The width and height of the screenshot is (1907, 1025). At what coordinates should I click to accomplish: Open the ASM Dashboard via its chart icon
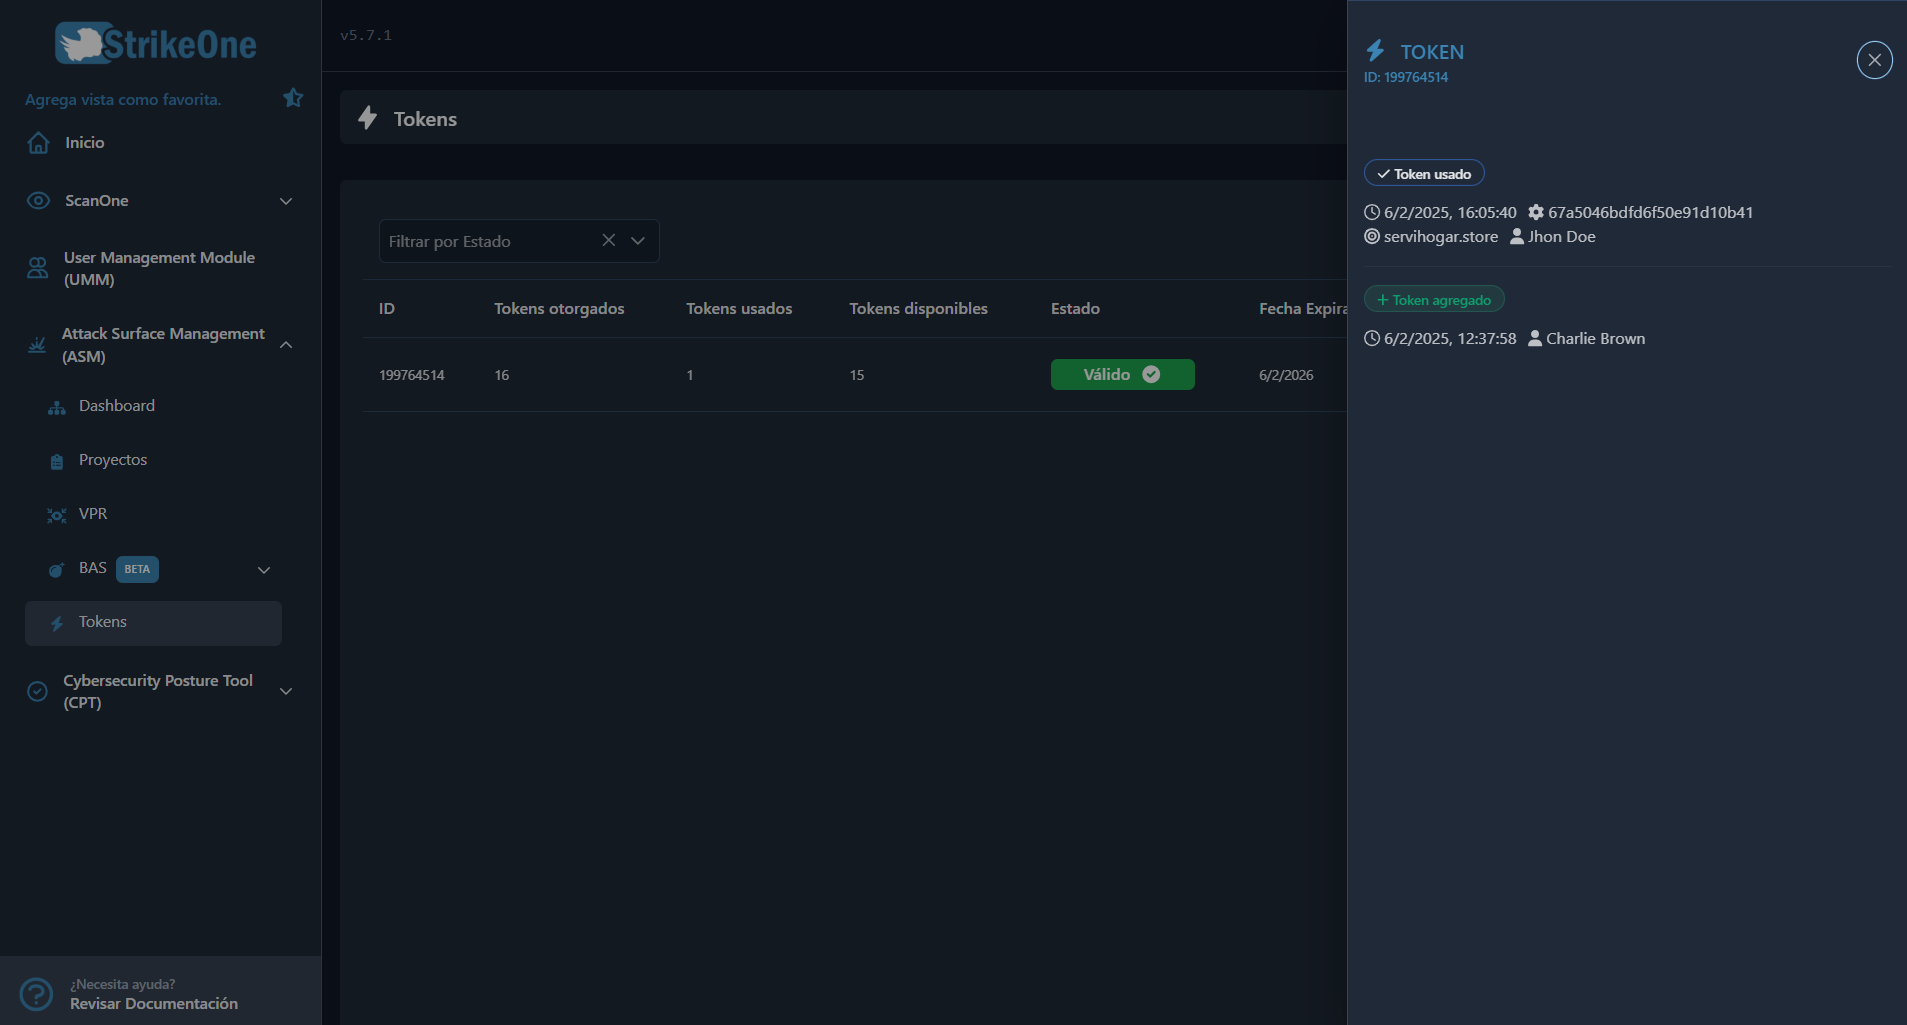pyautogui.click(x=55, y=408)
